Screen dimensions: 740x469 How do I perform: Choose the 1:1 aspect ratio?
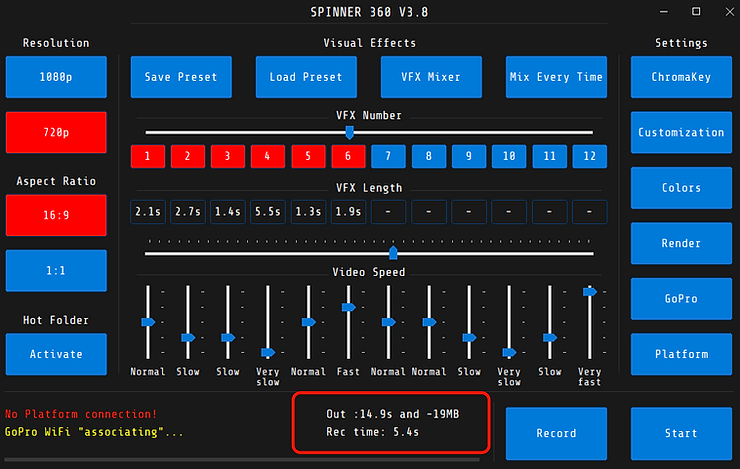[56, 271]
